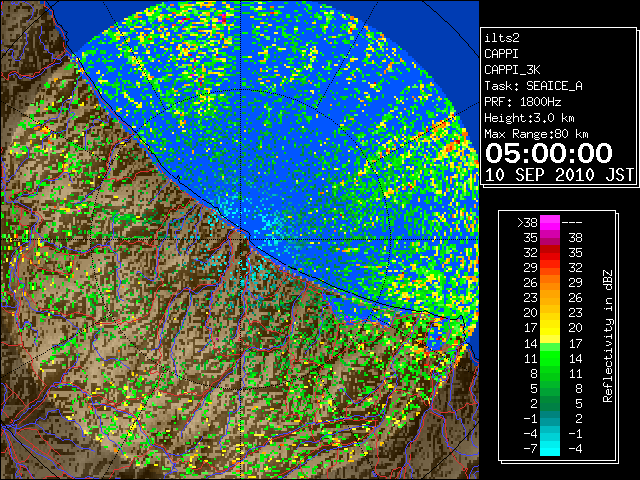The image size is (640, 480).
Task: Select the 'Height:3.0 km' text
Action: [529, 118]
